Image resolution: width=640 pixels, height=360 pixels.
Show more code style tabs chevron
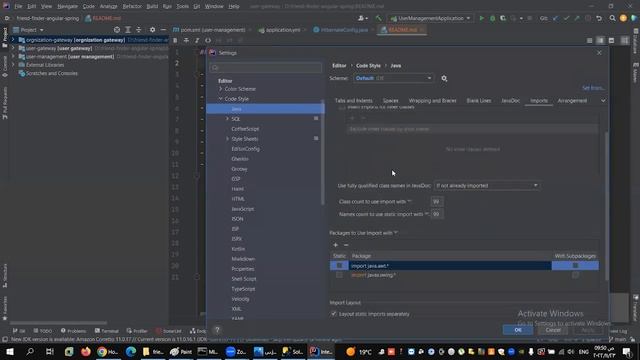[x=603, y=101]
